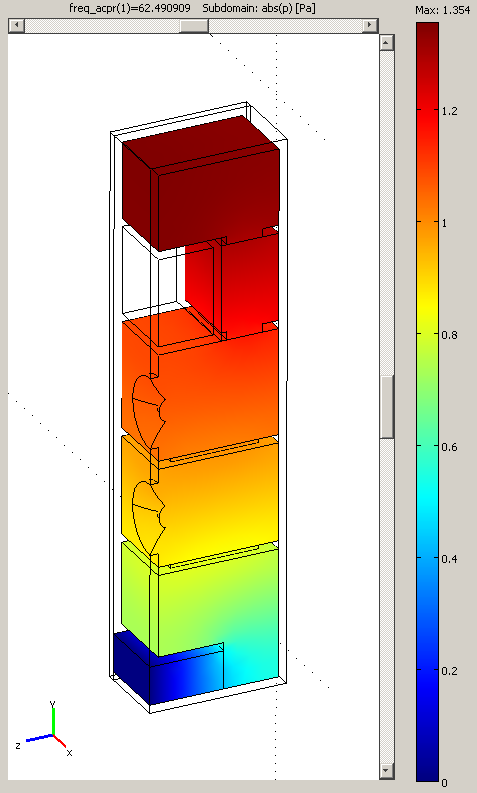The width and height of the screenshot is (477, 793).
Task: Click vertical scrollbar track above the thumb
Action: coord(386,212)
